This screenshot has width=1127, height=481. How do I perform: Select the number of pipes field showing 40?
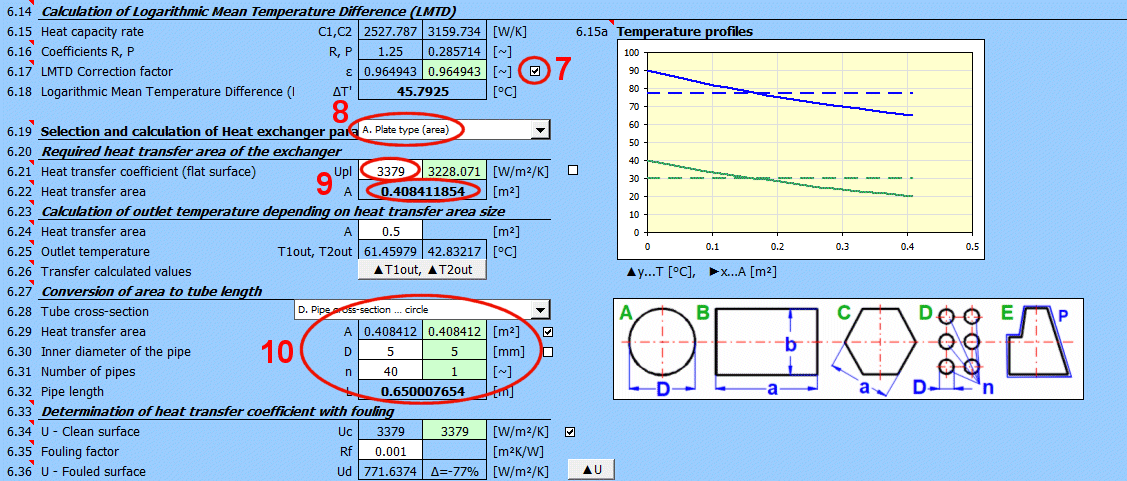(x=390, y=371)
